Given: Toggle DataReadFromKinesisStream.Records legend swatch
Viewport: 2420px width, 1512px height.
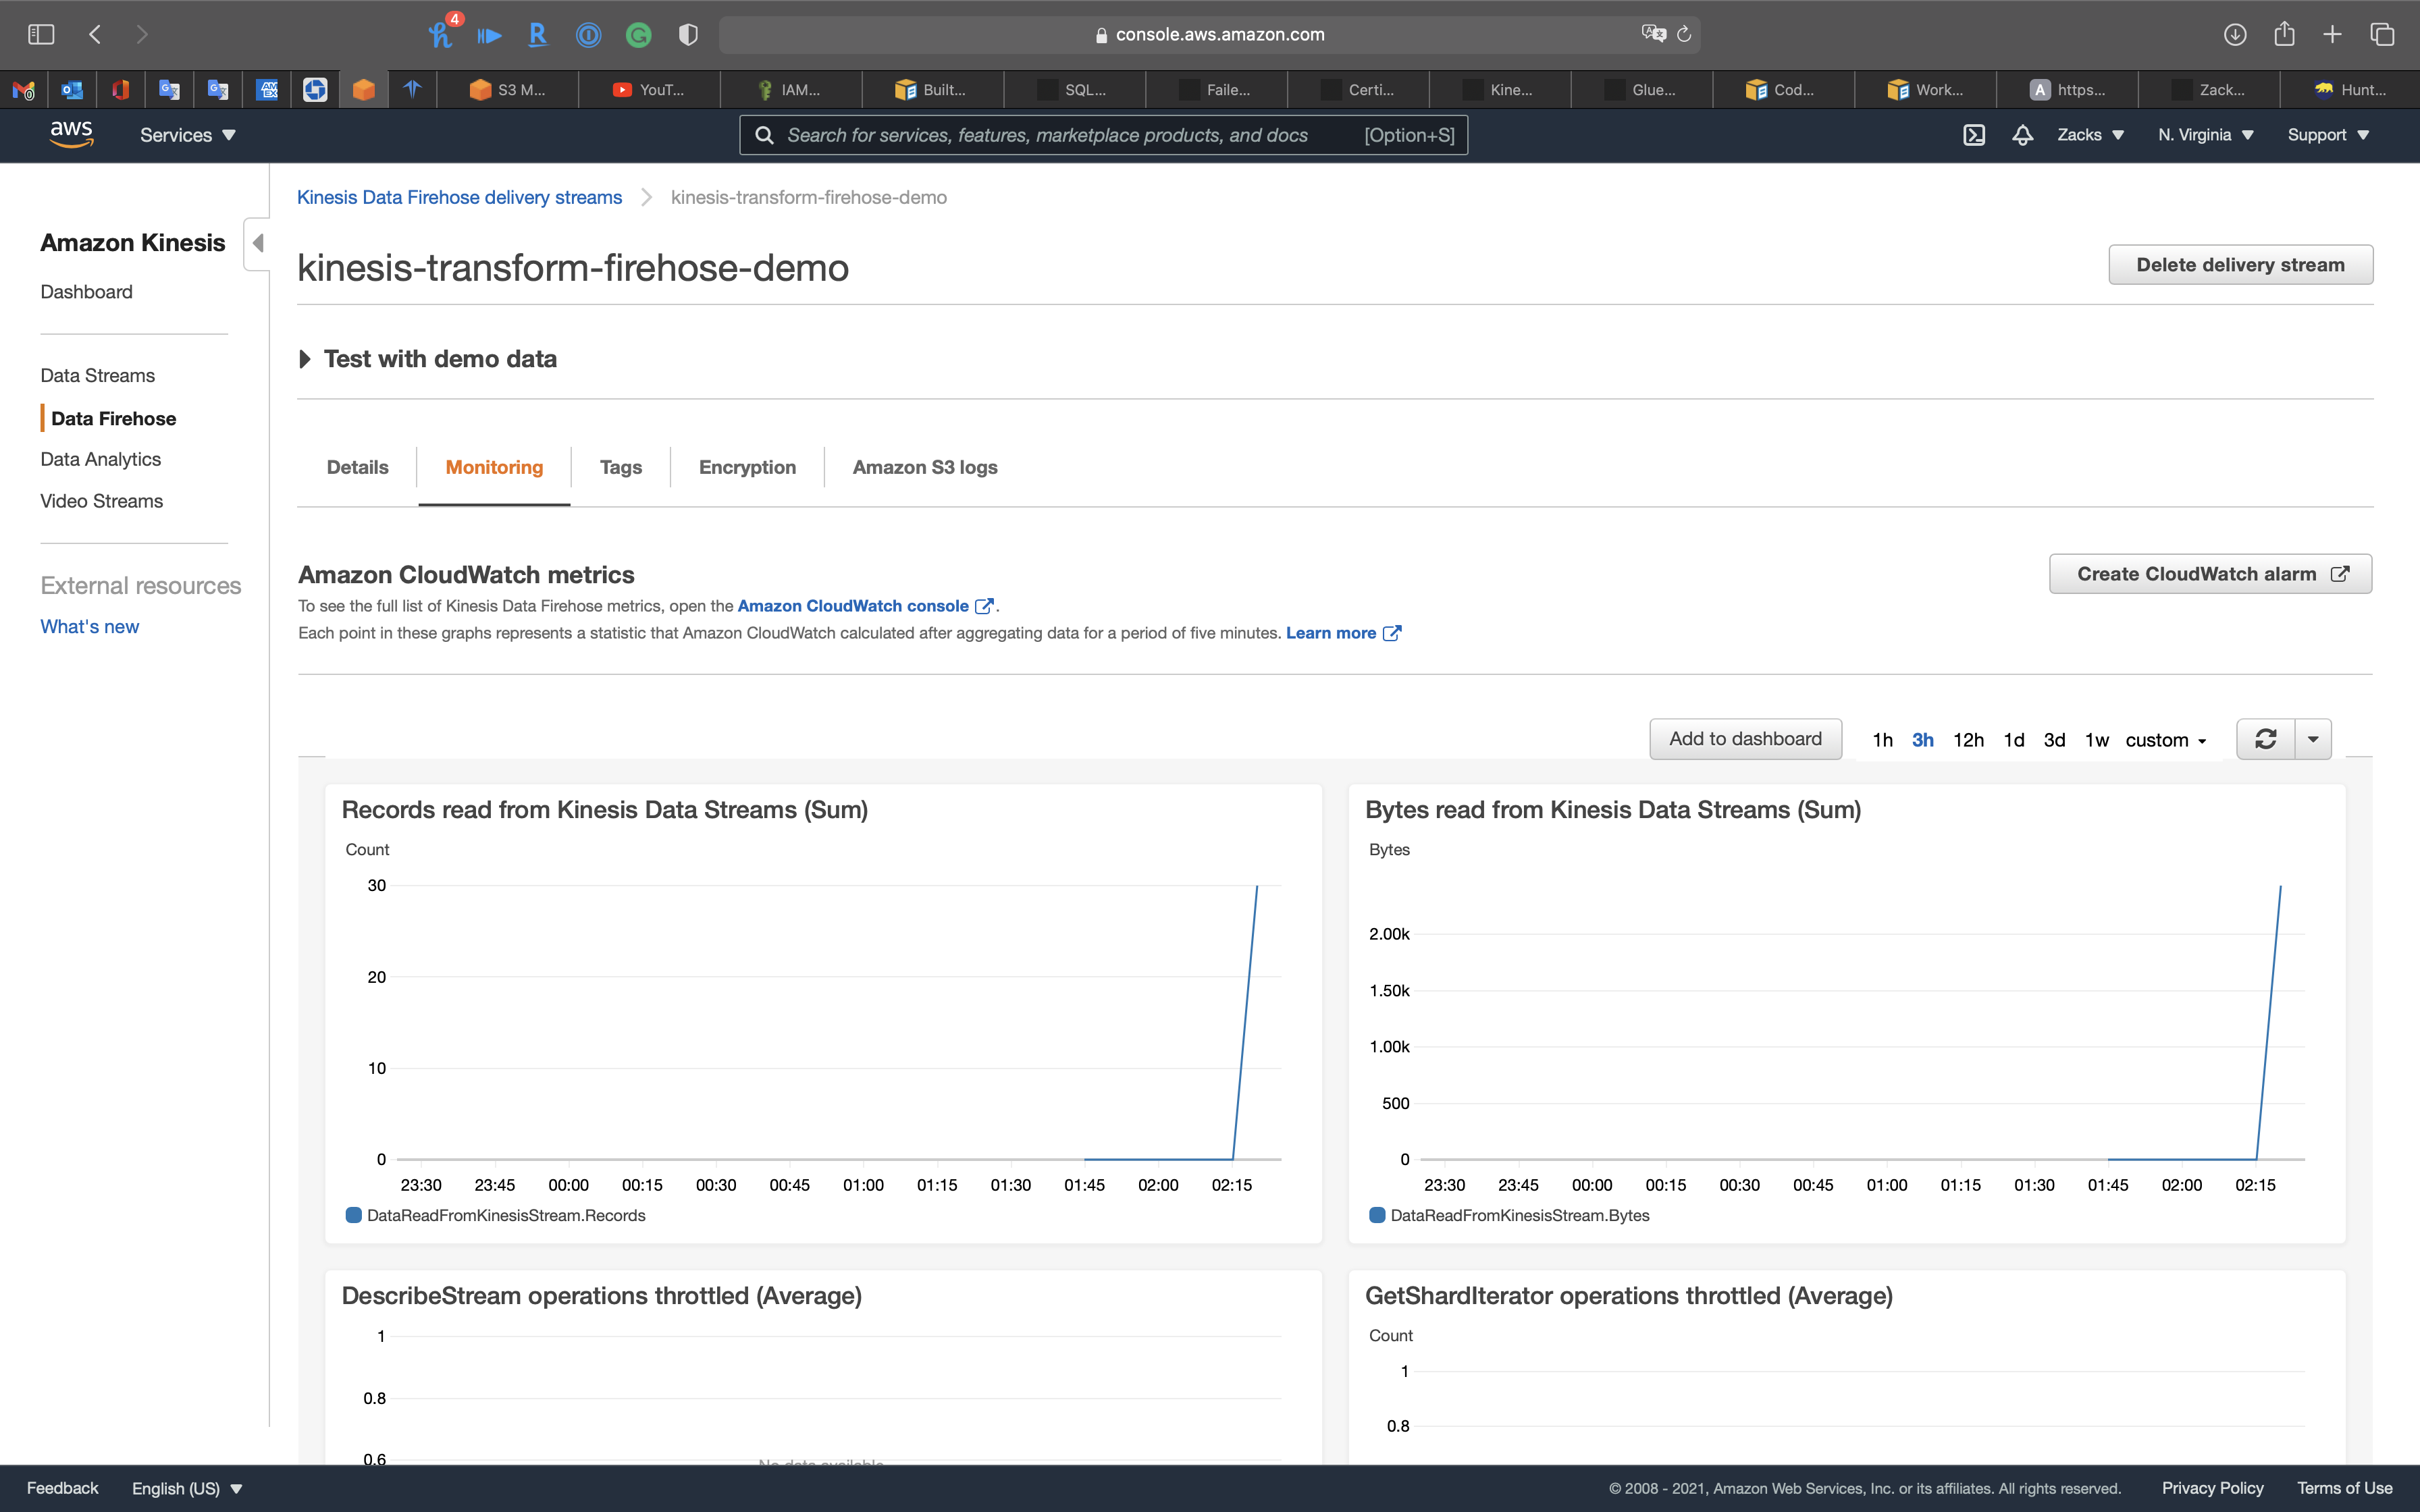Looking at the screenshot, I should (353, 1215).
